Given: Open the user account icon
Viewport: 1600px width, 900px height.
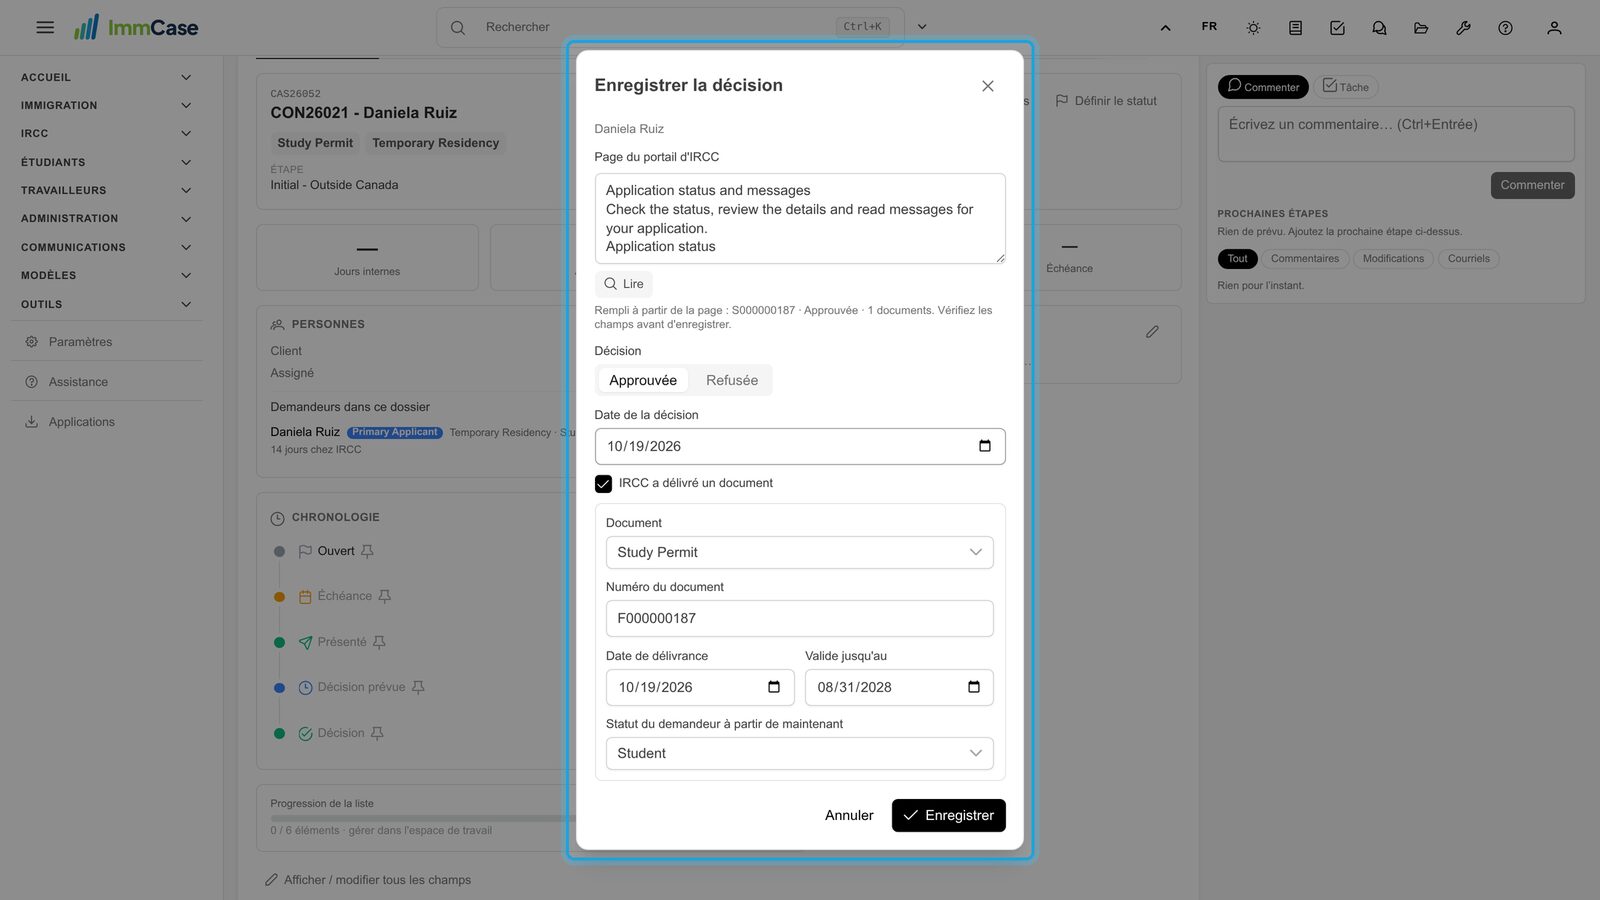Looking at the screenshot, I should click(x=1554, y=28).
